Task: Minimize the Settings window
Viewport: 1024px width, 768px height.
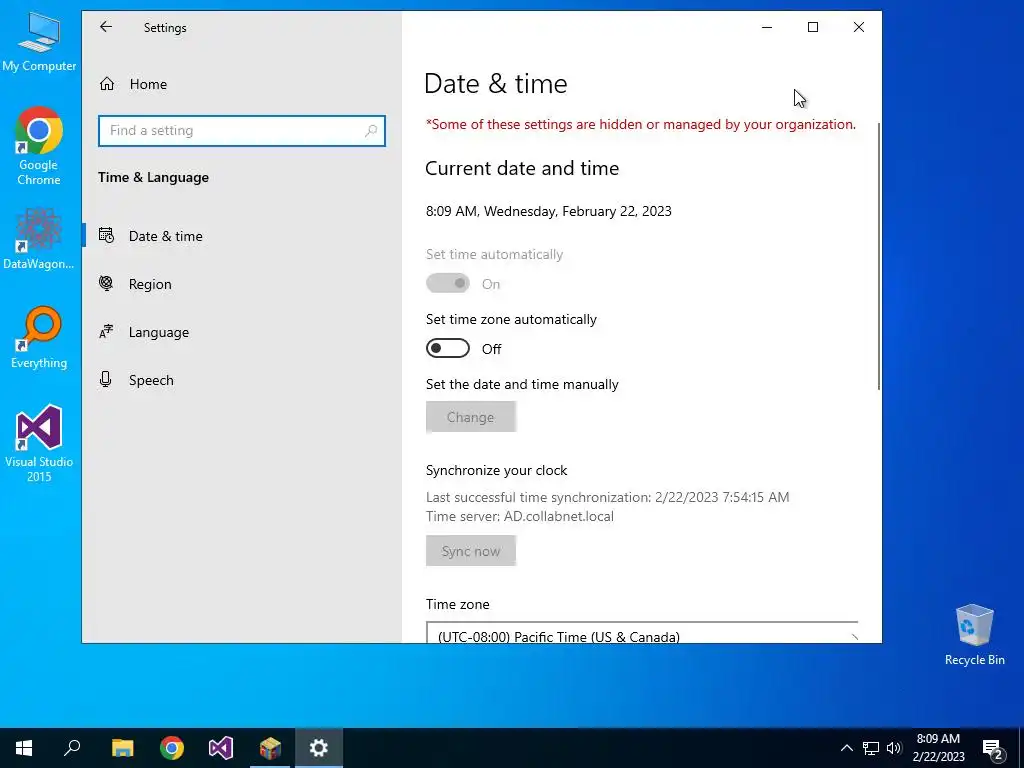Action: click(767, 27)
